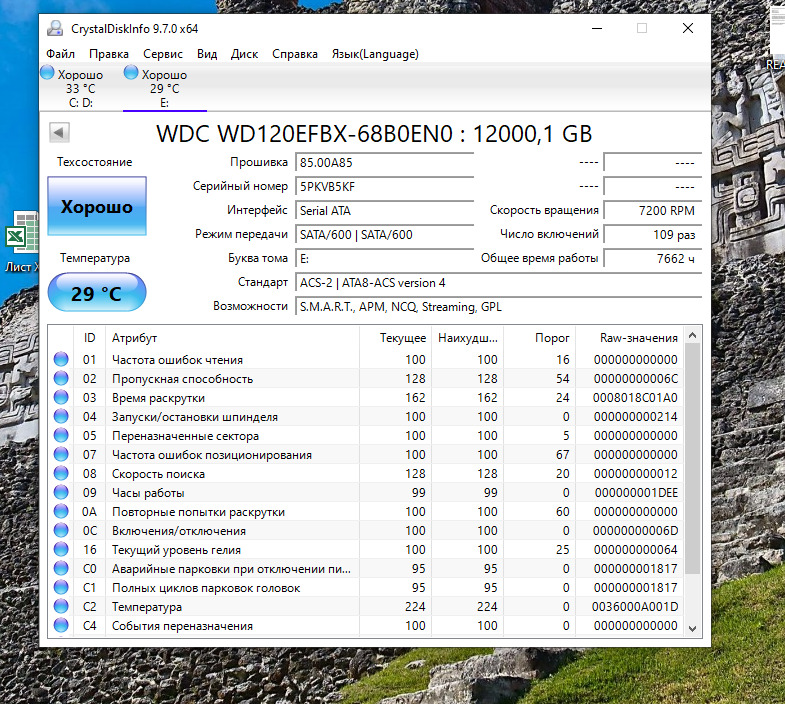Open the Диск menu
Screen dimensions: 785x704
244,54
